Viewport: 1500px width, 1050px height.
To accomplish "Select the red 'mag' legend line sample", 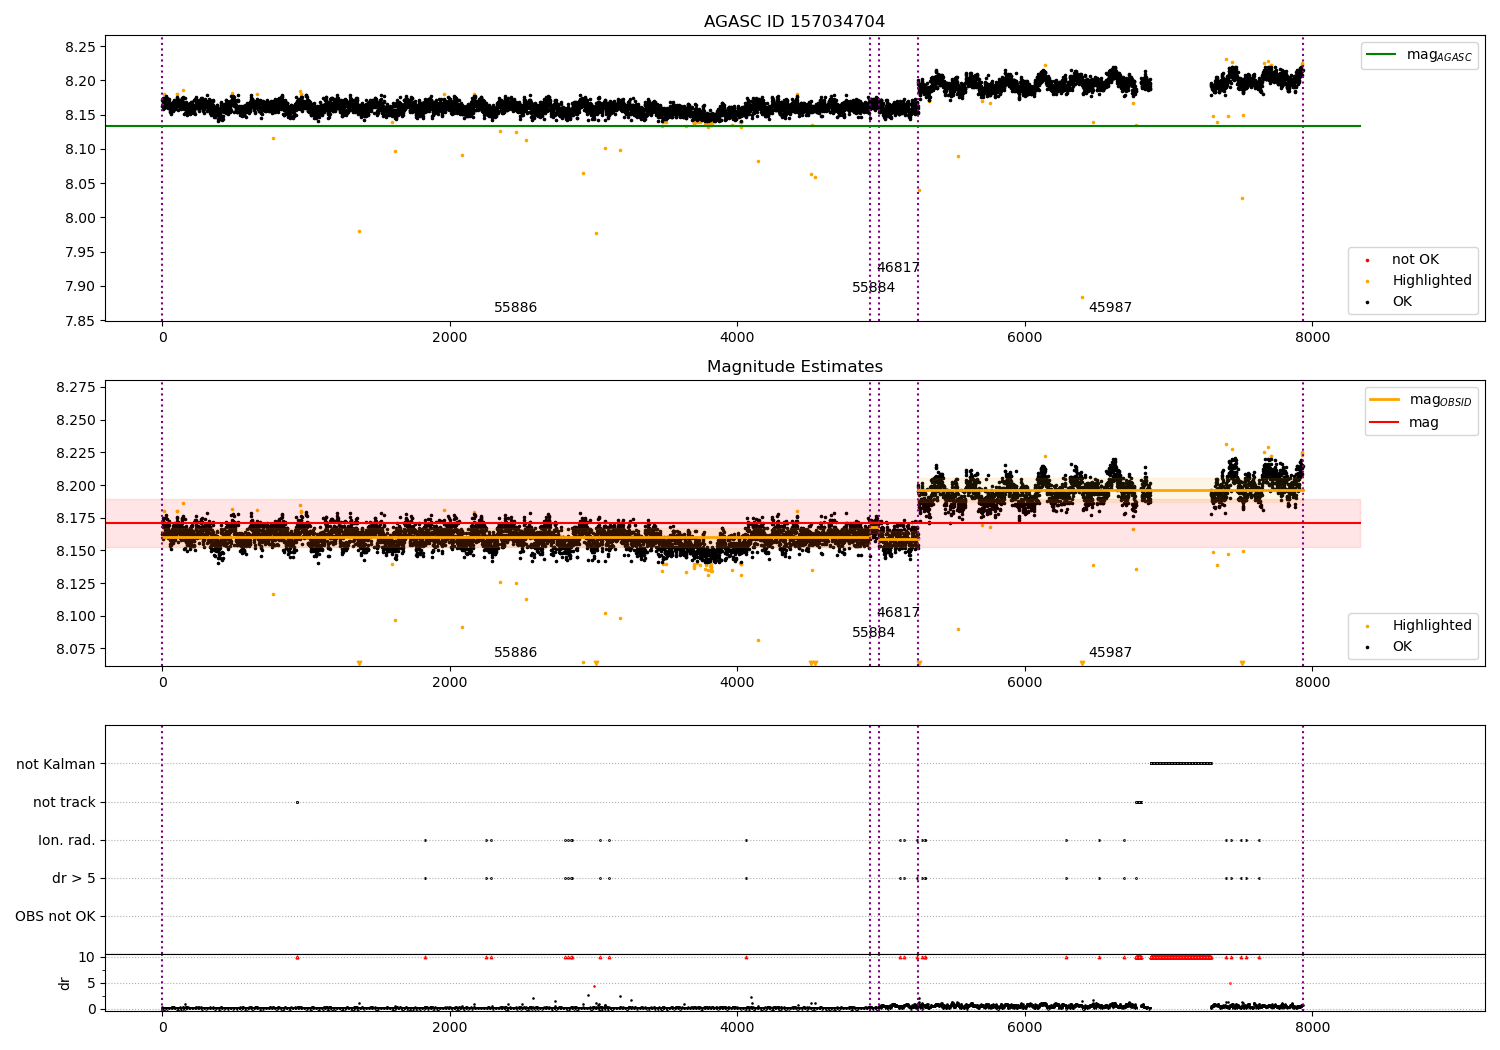I will click(x=1385, y=423).
